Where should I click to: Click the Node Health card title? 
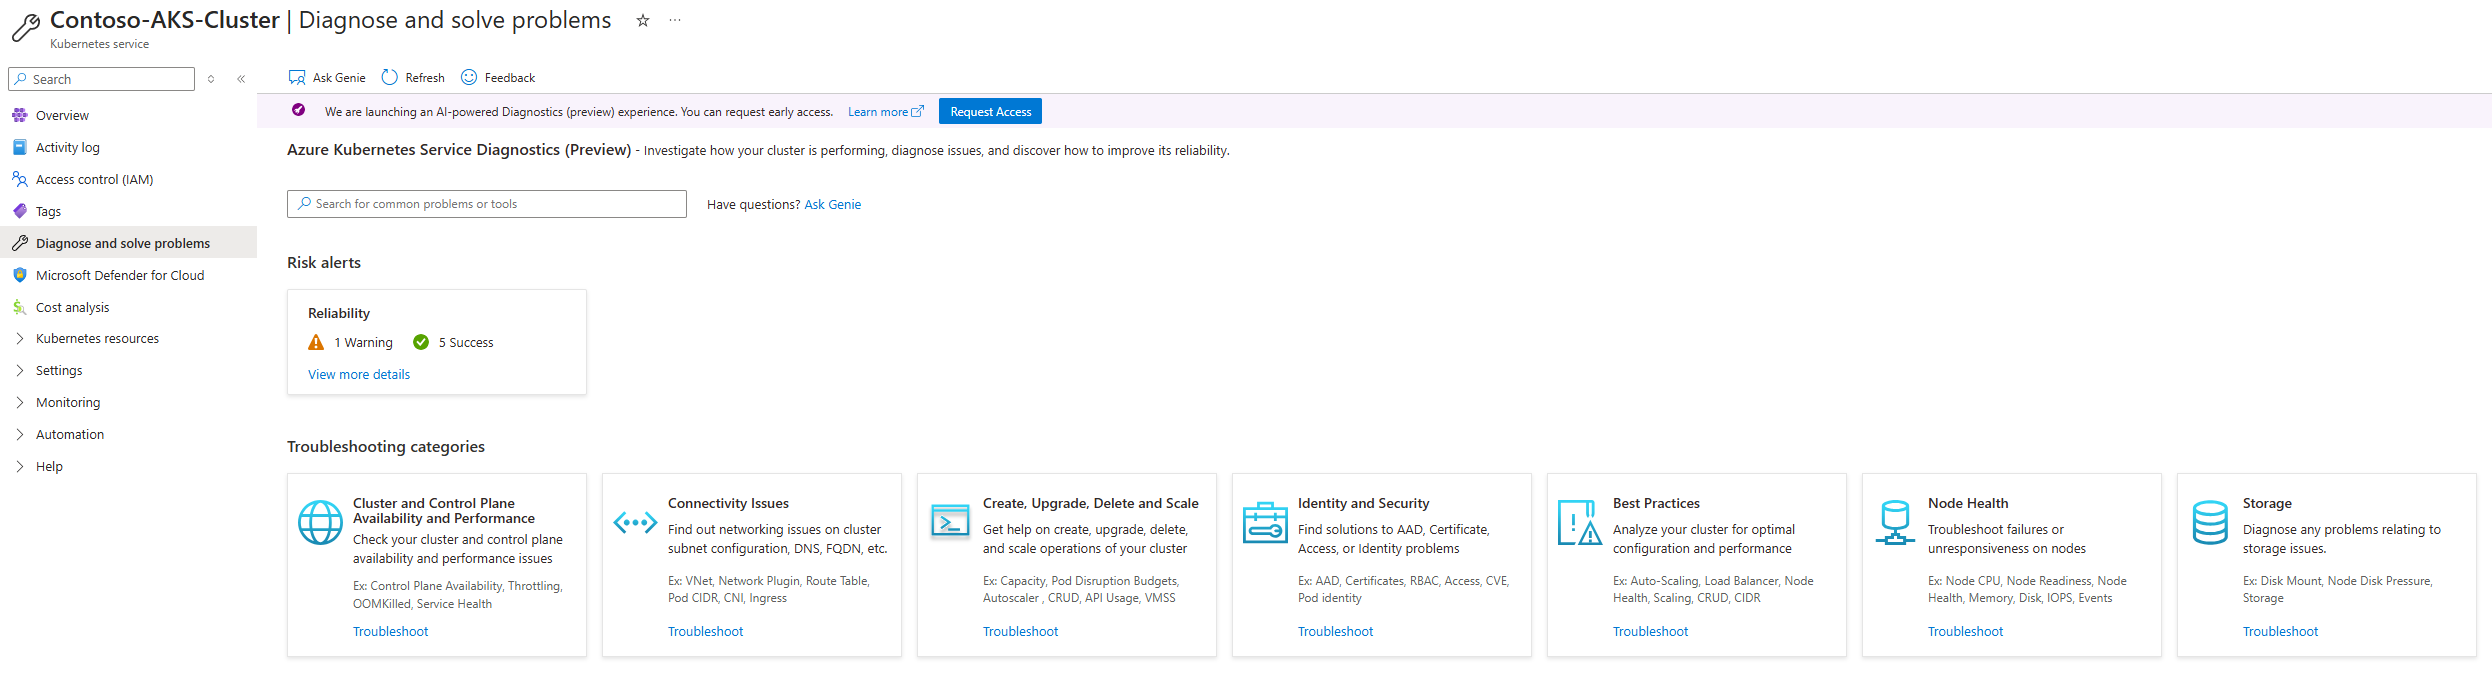(x=1968, y=503)
